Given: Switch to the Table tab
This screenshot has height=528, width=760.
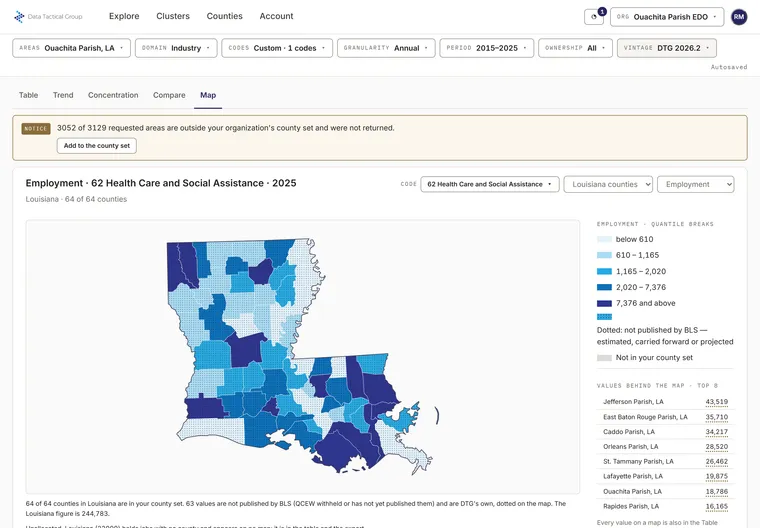Looking at the screenshot, I should click(x=29, y=95).
